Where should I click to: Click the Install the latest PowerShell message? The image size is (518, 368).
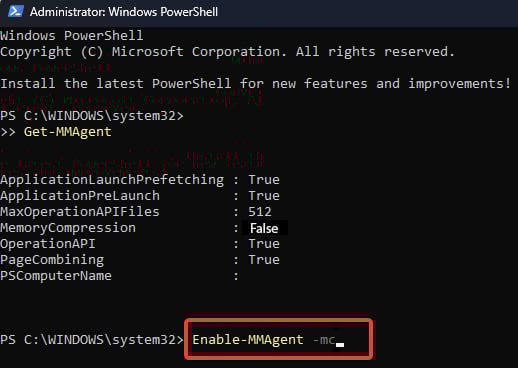[x=255, y=84]
